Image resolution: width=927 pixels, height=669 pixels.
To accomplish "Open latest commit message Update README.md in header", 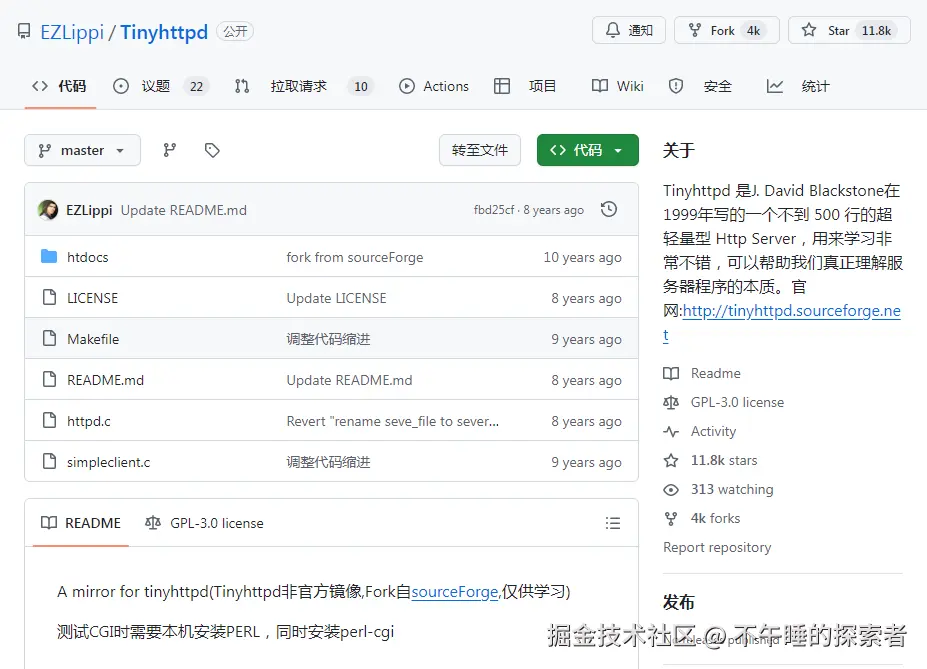I will (184, 210).
